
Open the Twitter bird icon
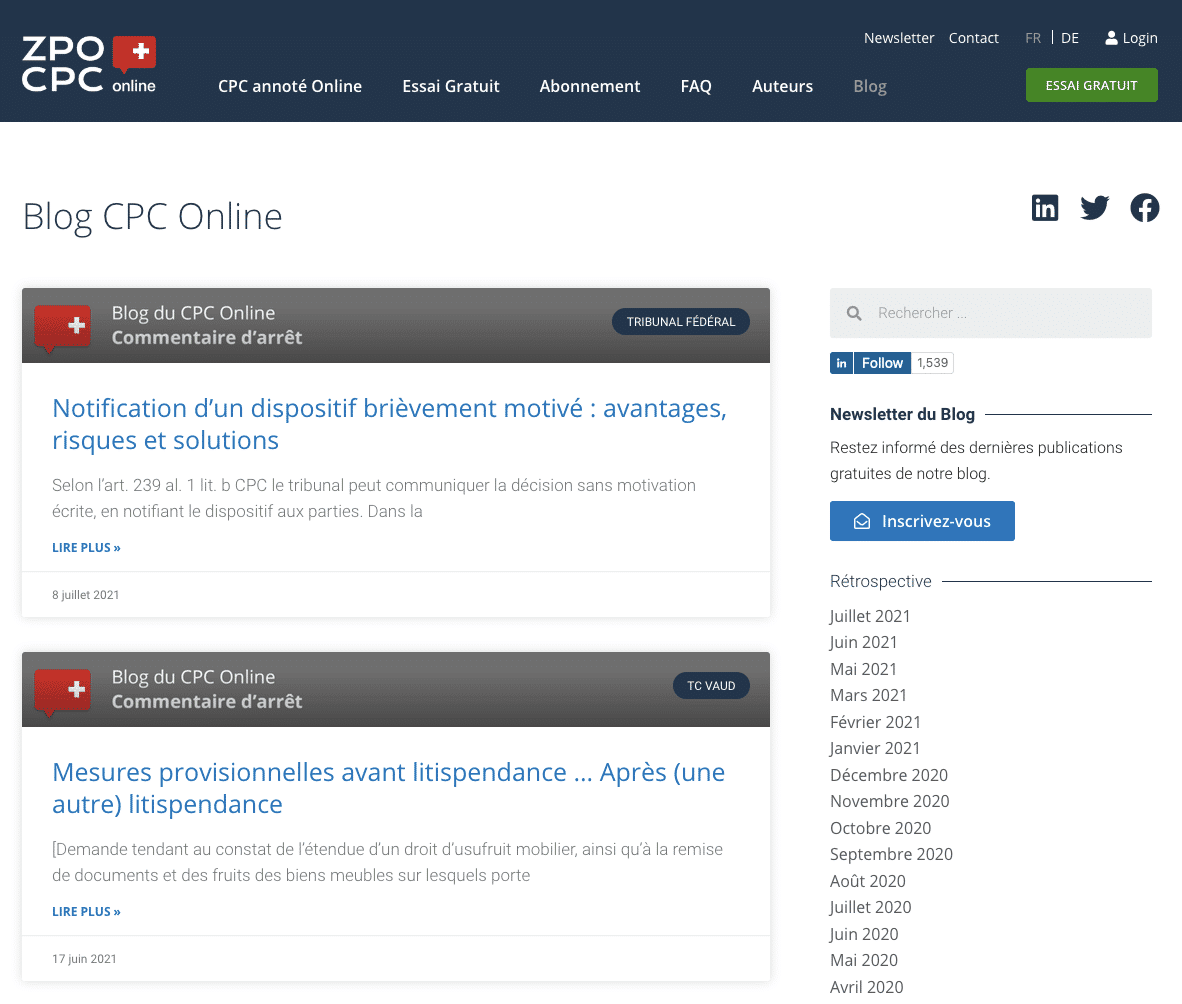(1095, 207)
